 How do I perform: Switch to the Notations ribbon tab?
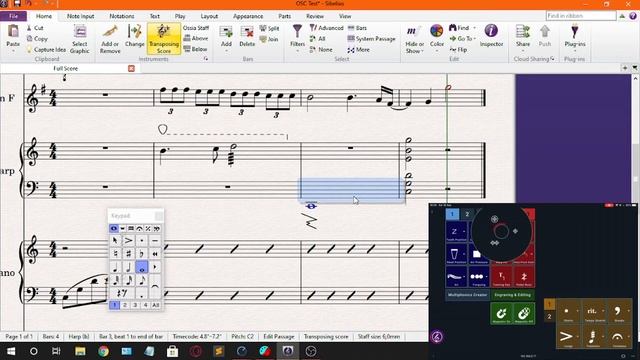pyautogui.click(x=122, y=16)
